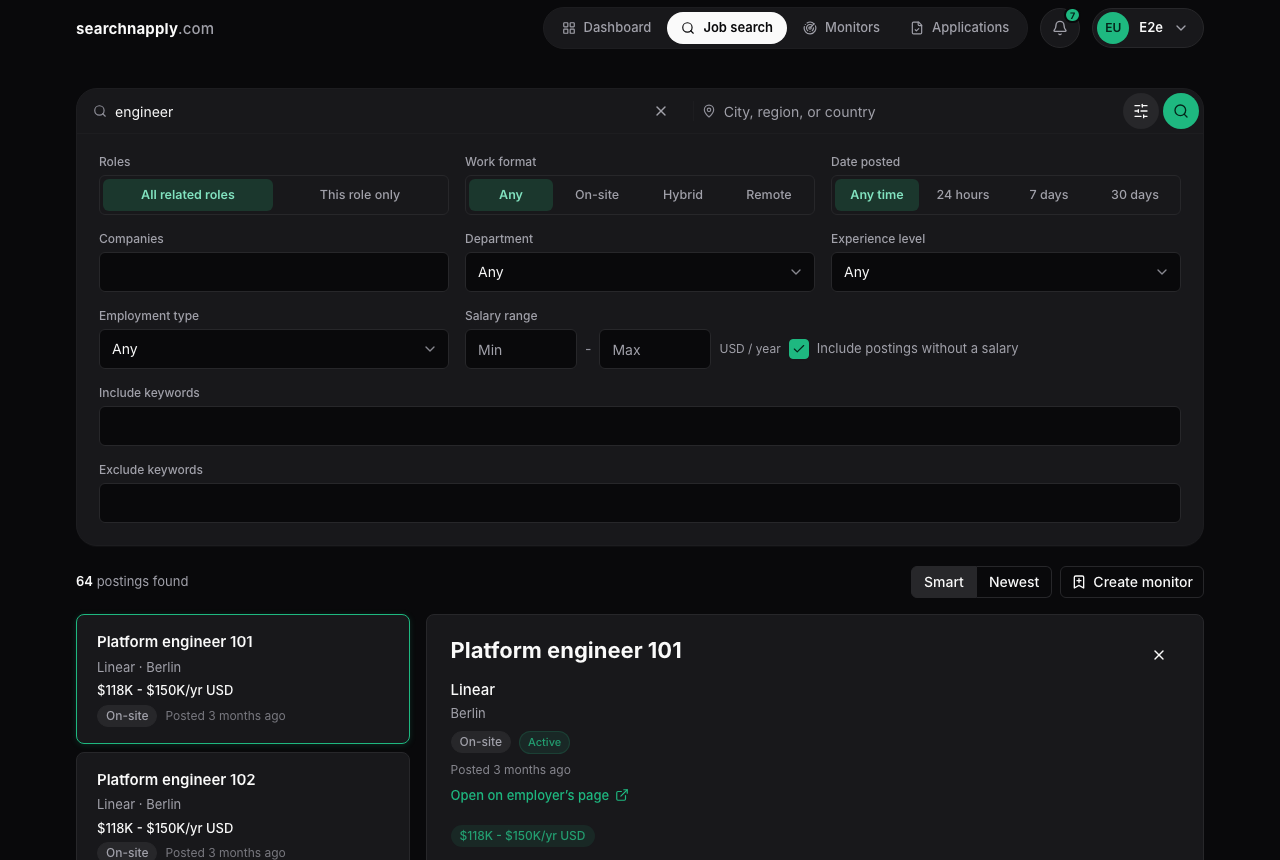
Task: Clear the engineer search text
Action: coord(661,111)
